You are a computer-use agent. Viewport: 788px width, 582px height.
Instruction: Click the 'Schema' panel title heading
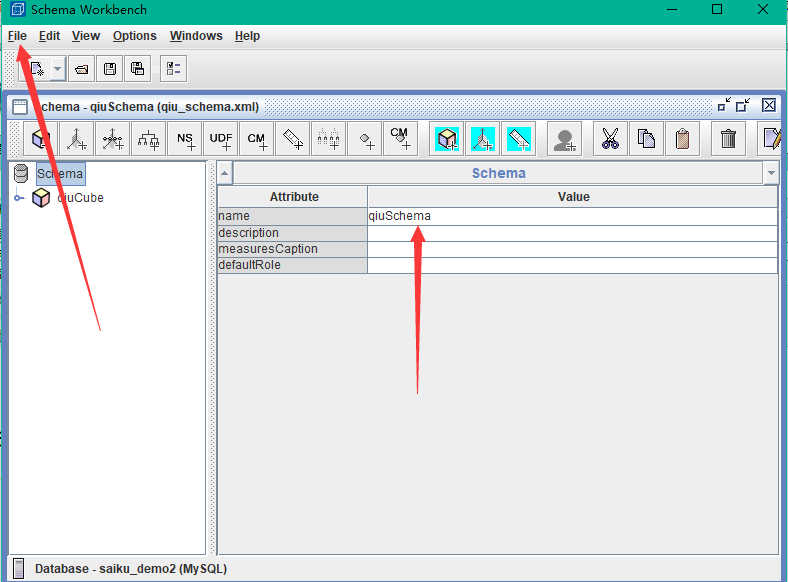point(499,173)
